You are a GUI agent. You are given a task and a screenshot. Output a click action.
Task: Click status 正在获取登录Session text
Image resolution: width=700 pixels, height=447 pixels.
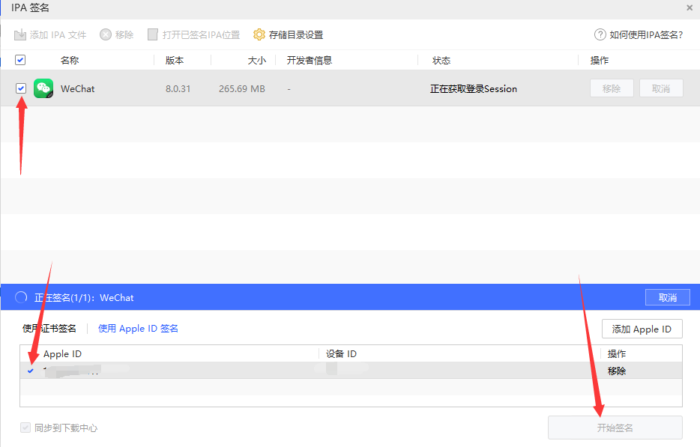click(474, 89)
